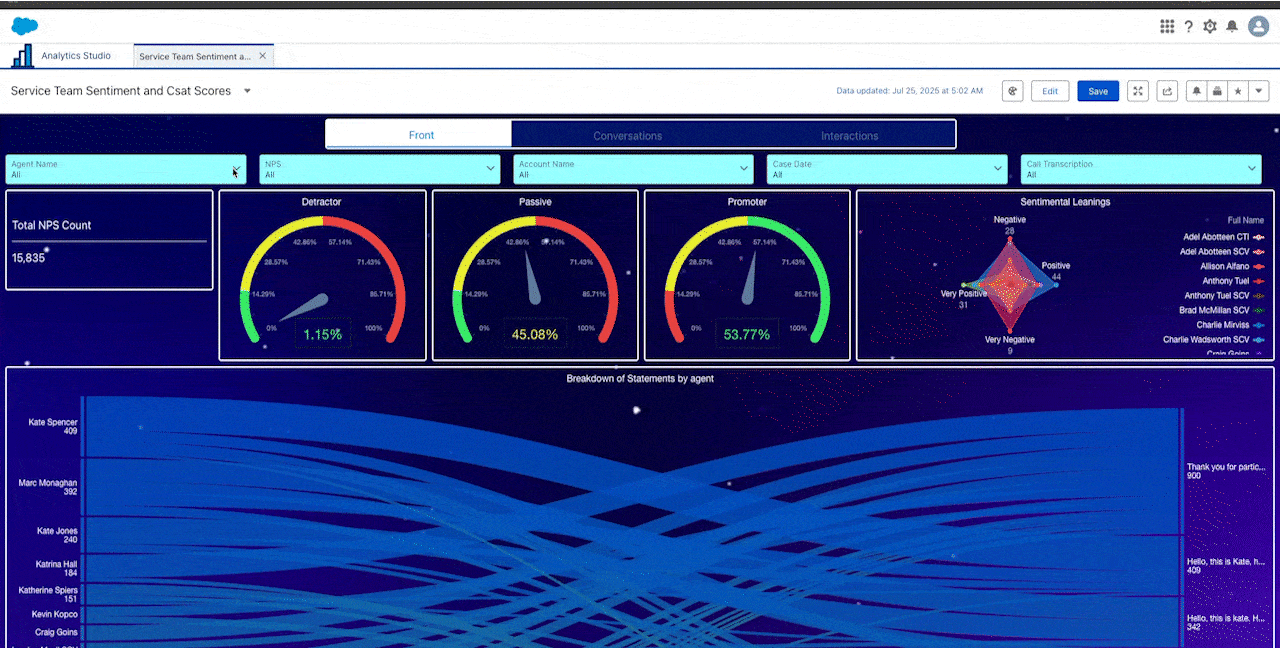The height and width of the screenshot is (650, 1280).
Task: Favorite the dashboard with star icon
Action: [x=1238, y=91]
